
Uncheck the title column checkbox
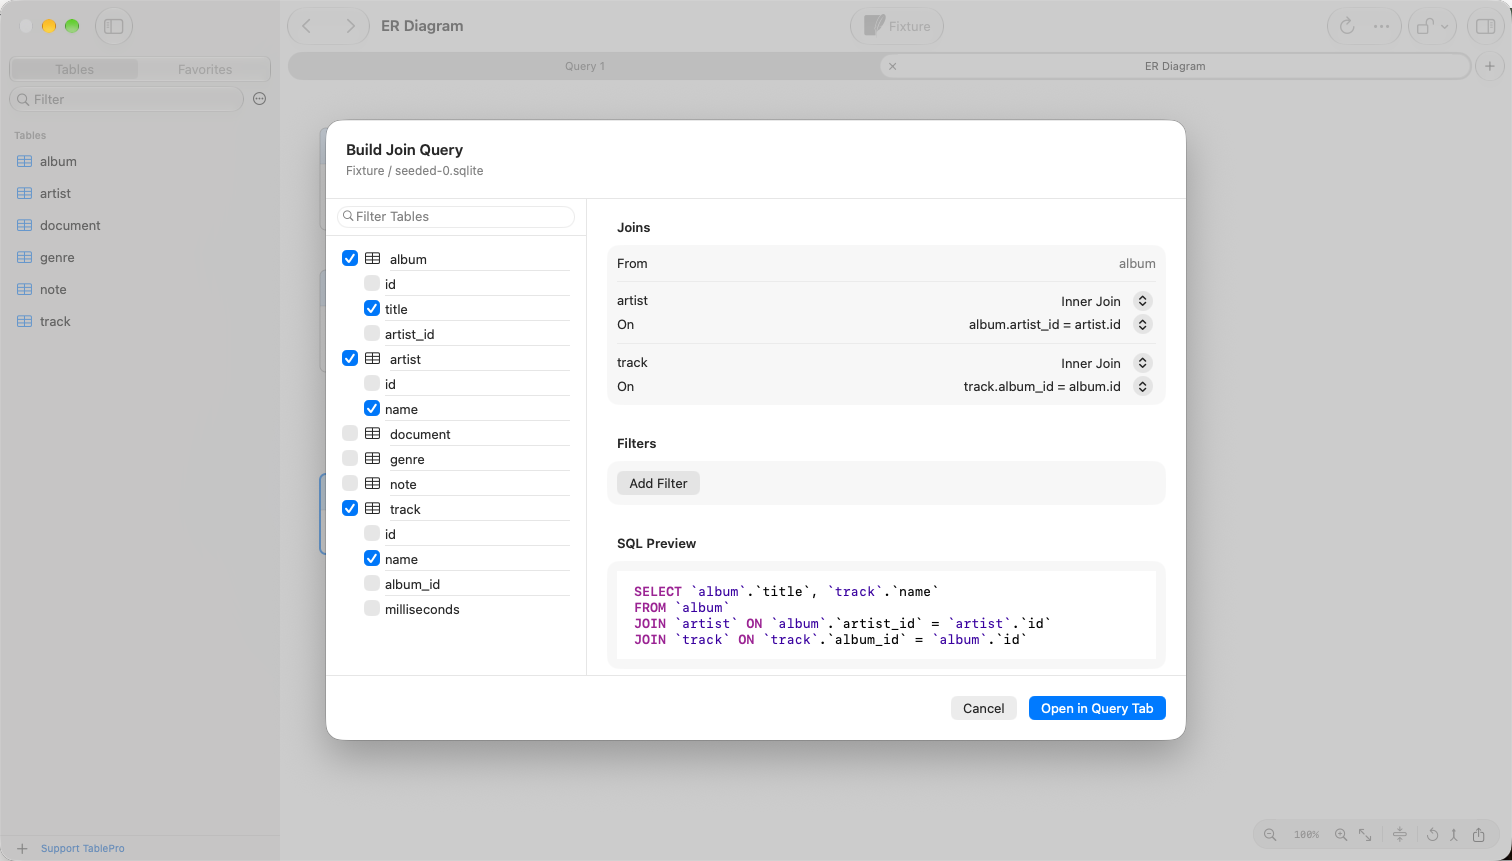click(x=372, y=308)
